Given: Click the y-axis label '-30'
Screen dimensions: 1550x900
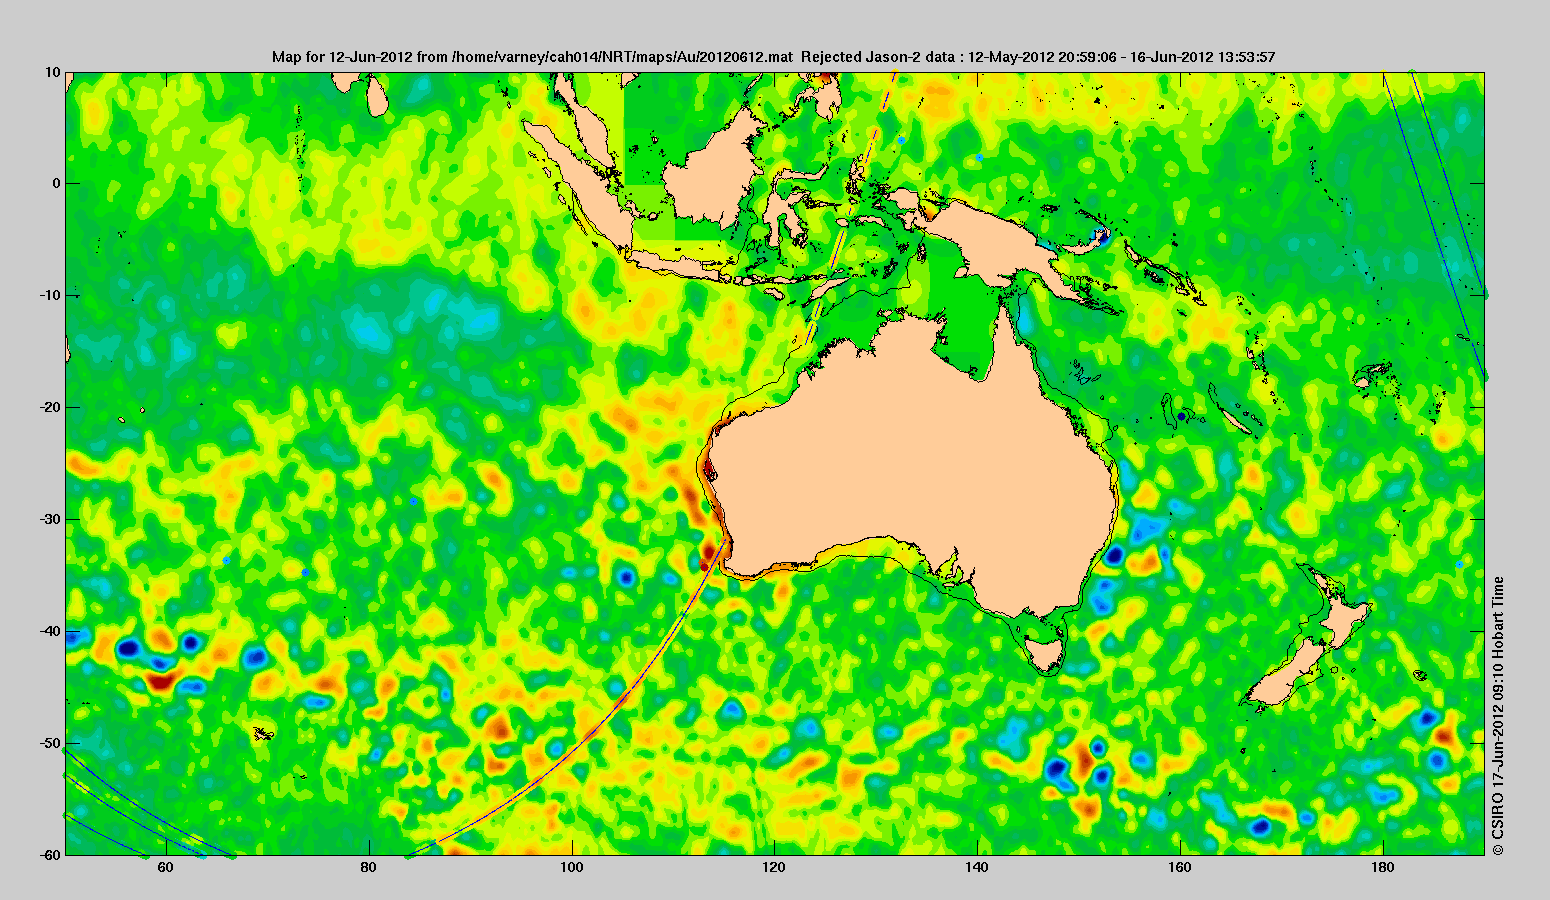Looking at the screenshot, I should [x=50, y=520].
